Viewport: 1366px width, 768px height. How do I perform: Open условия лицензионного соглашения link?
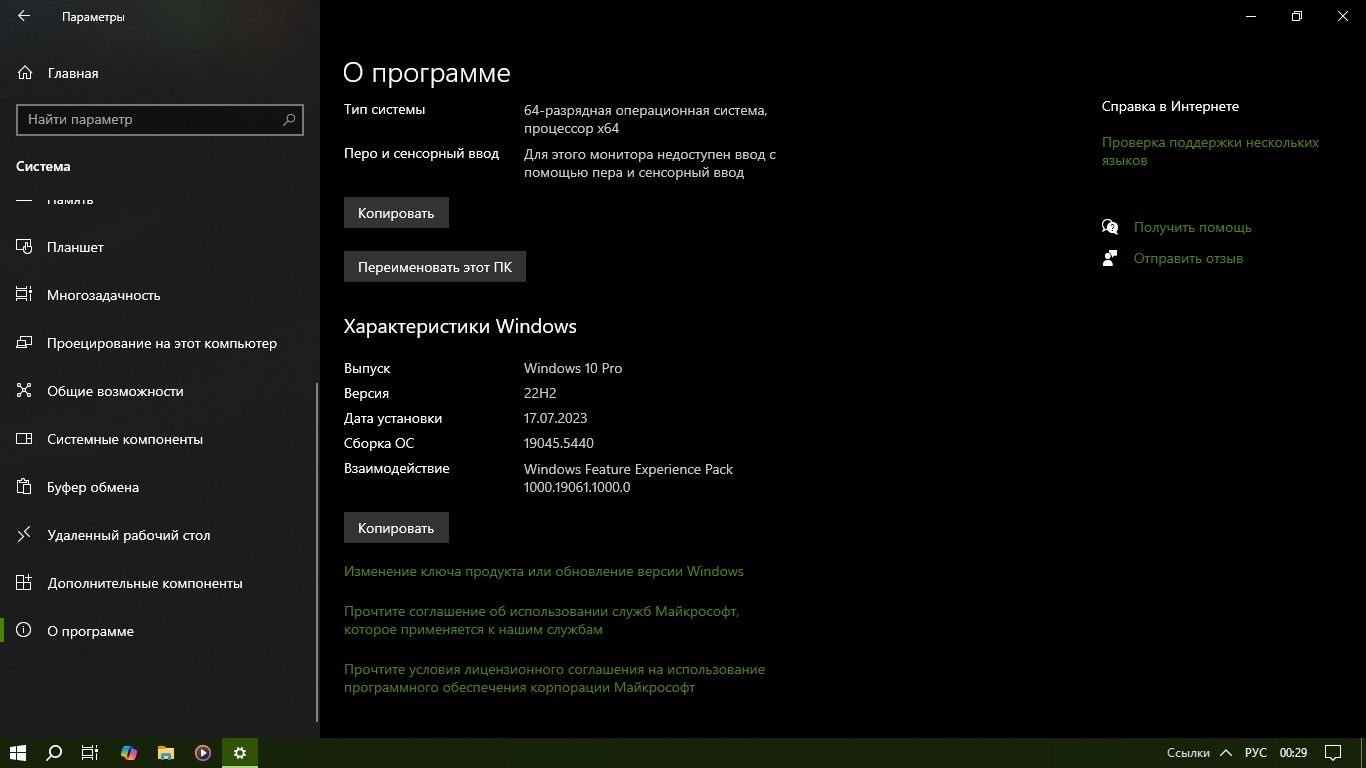[x=554, y=678]
